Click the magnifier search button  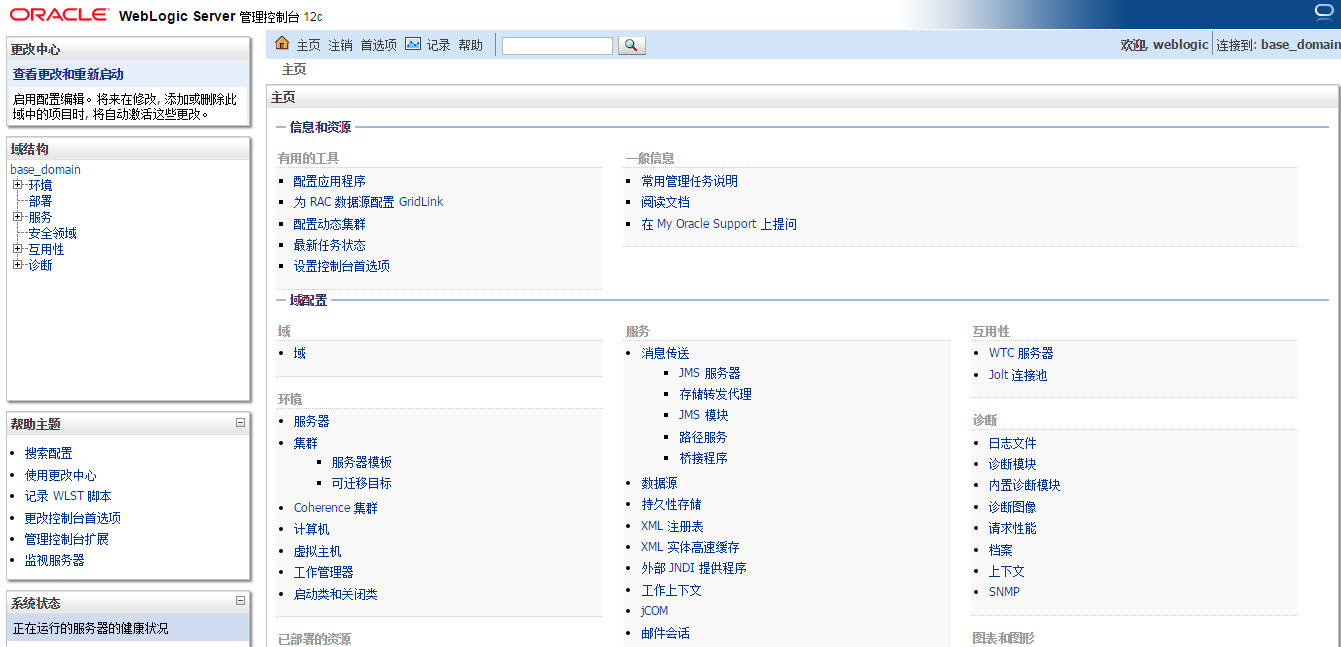click(632, 45)
